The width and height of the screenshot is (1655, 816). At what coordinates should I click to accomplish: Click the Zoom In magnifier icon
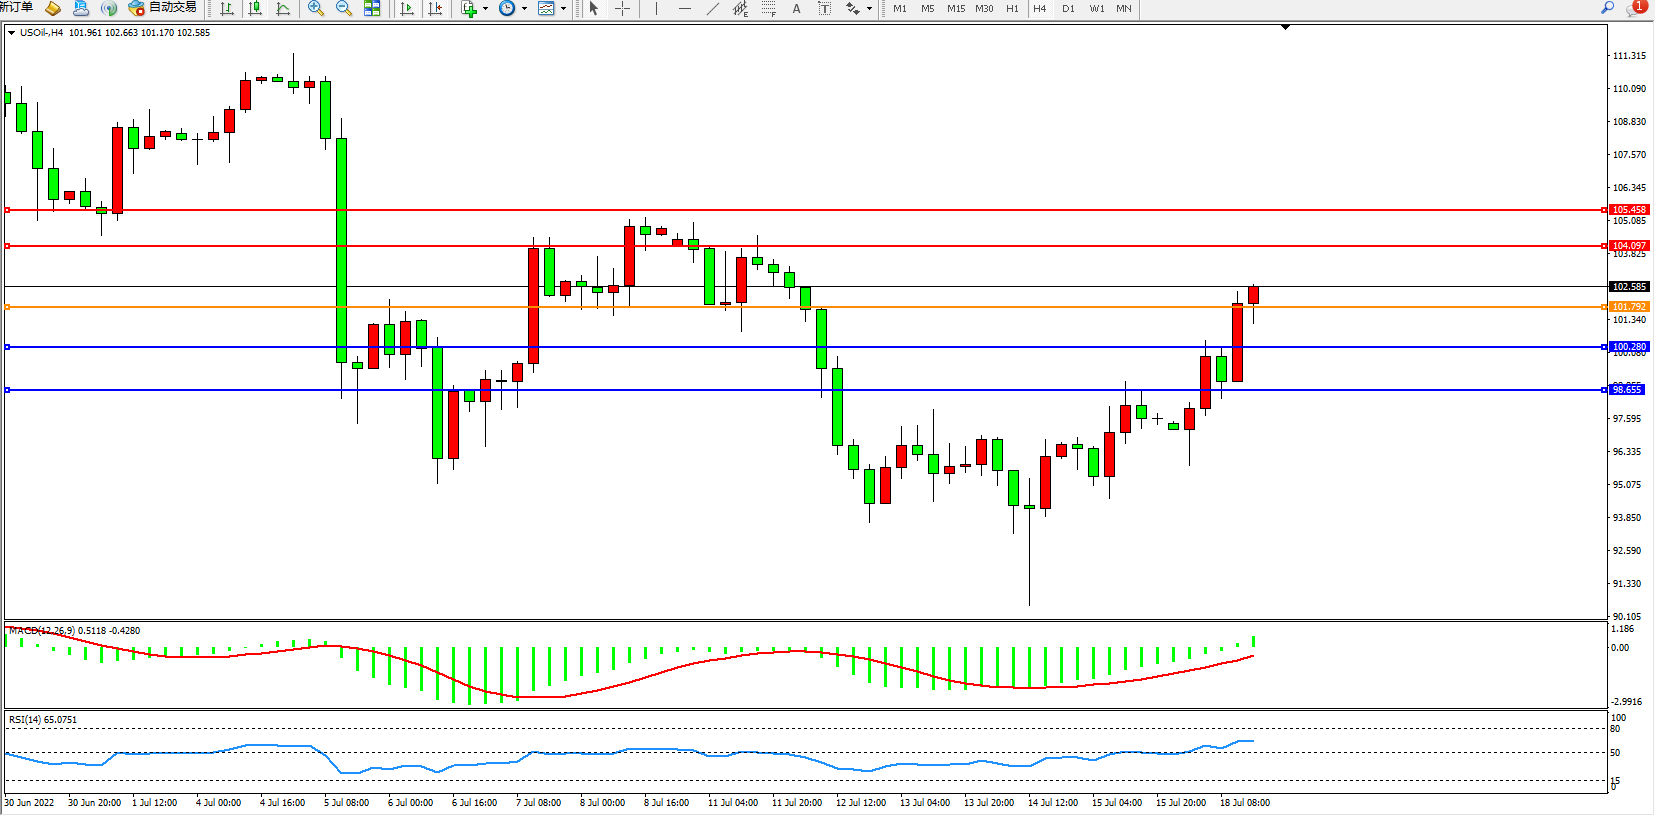pyautogui.click(x=316, y=9)
